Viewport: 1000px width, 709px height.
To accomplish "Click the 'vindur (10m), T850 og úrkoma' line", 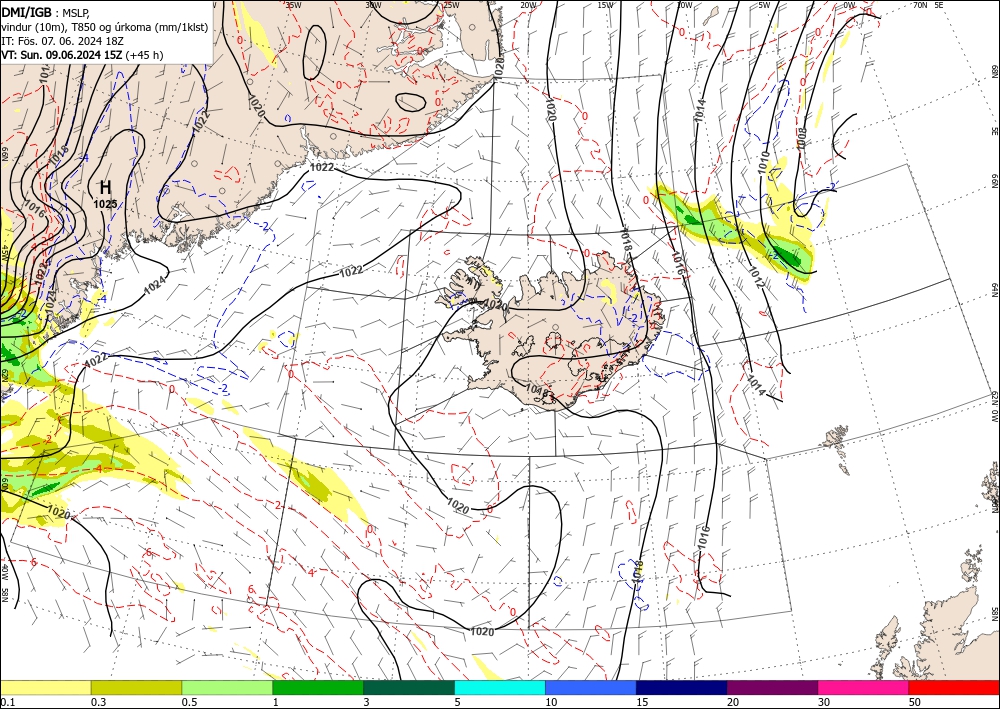I will click(x=104, y=27).
